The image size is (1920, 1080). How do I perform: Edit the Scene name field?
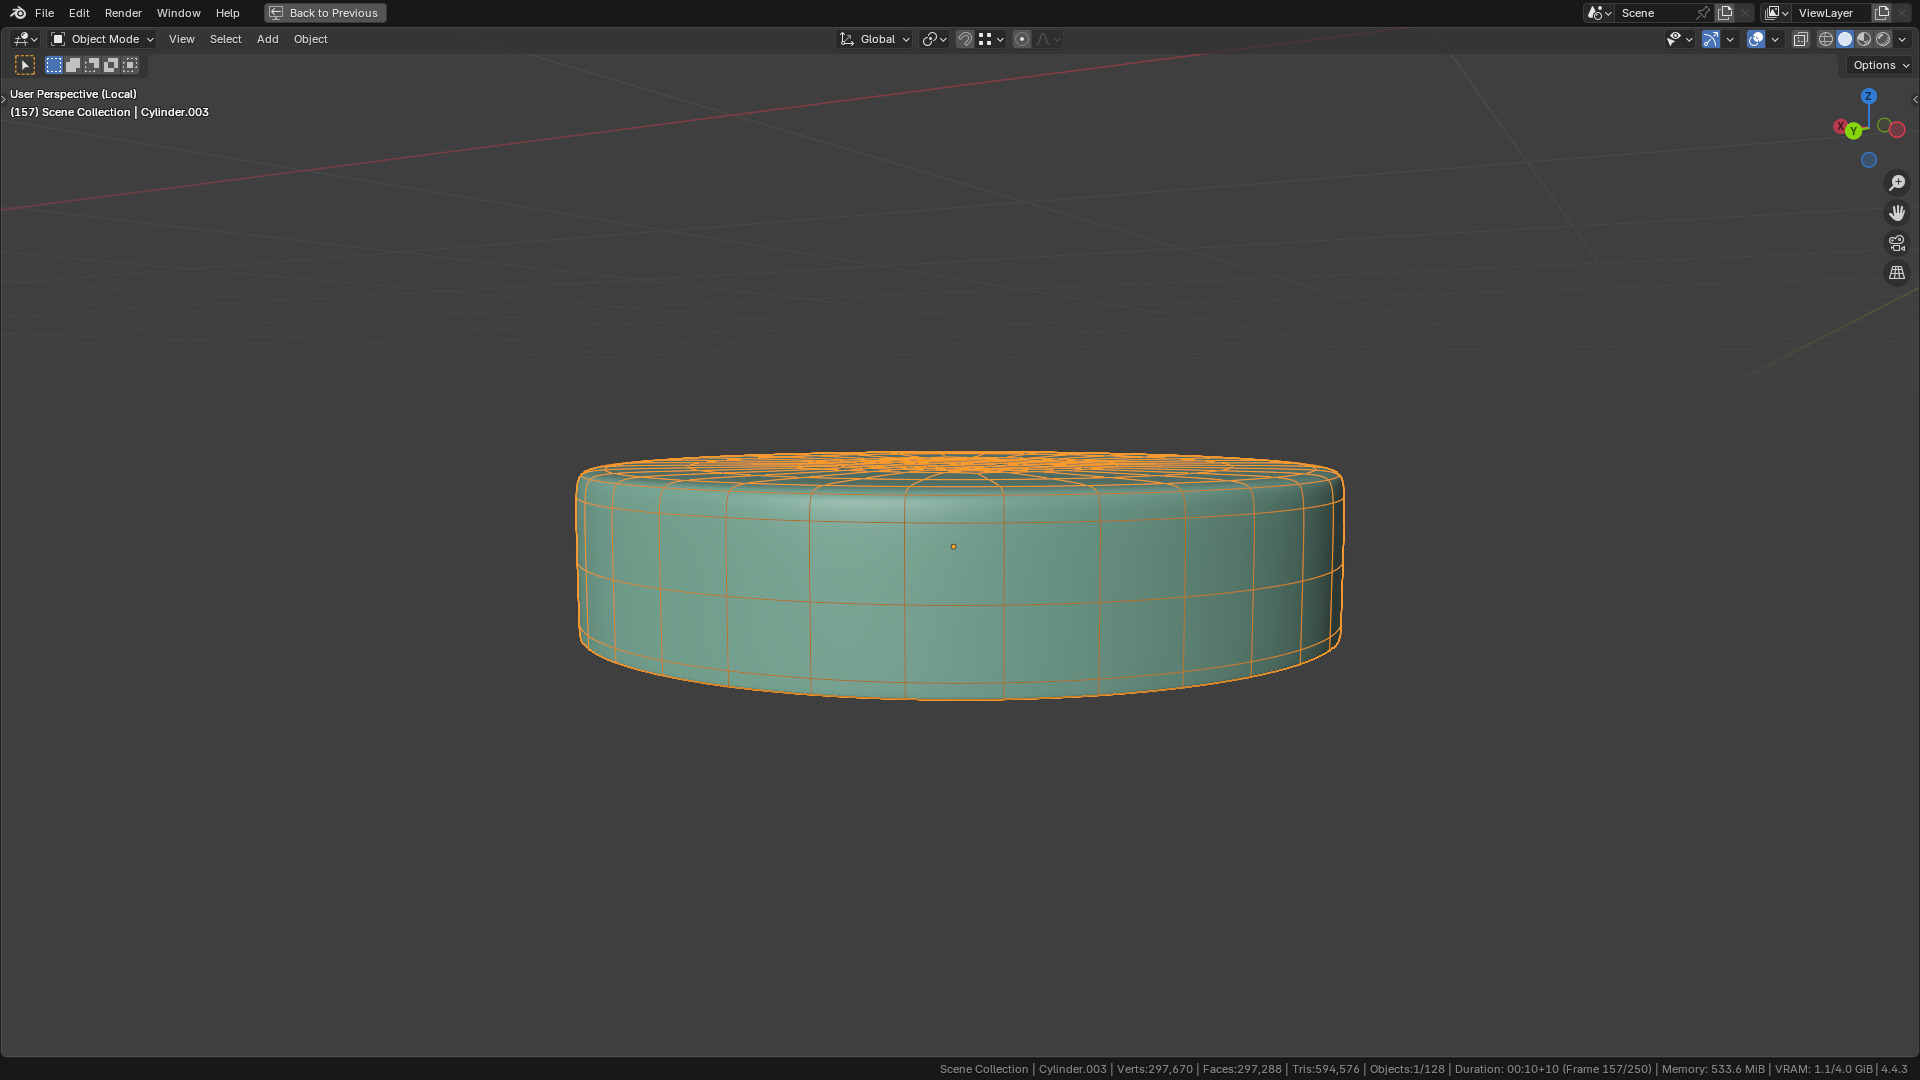[1654, 13]
